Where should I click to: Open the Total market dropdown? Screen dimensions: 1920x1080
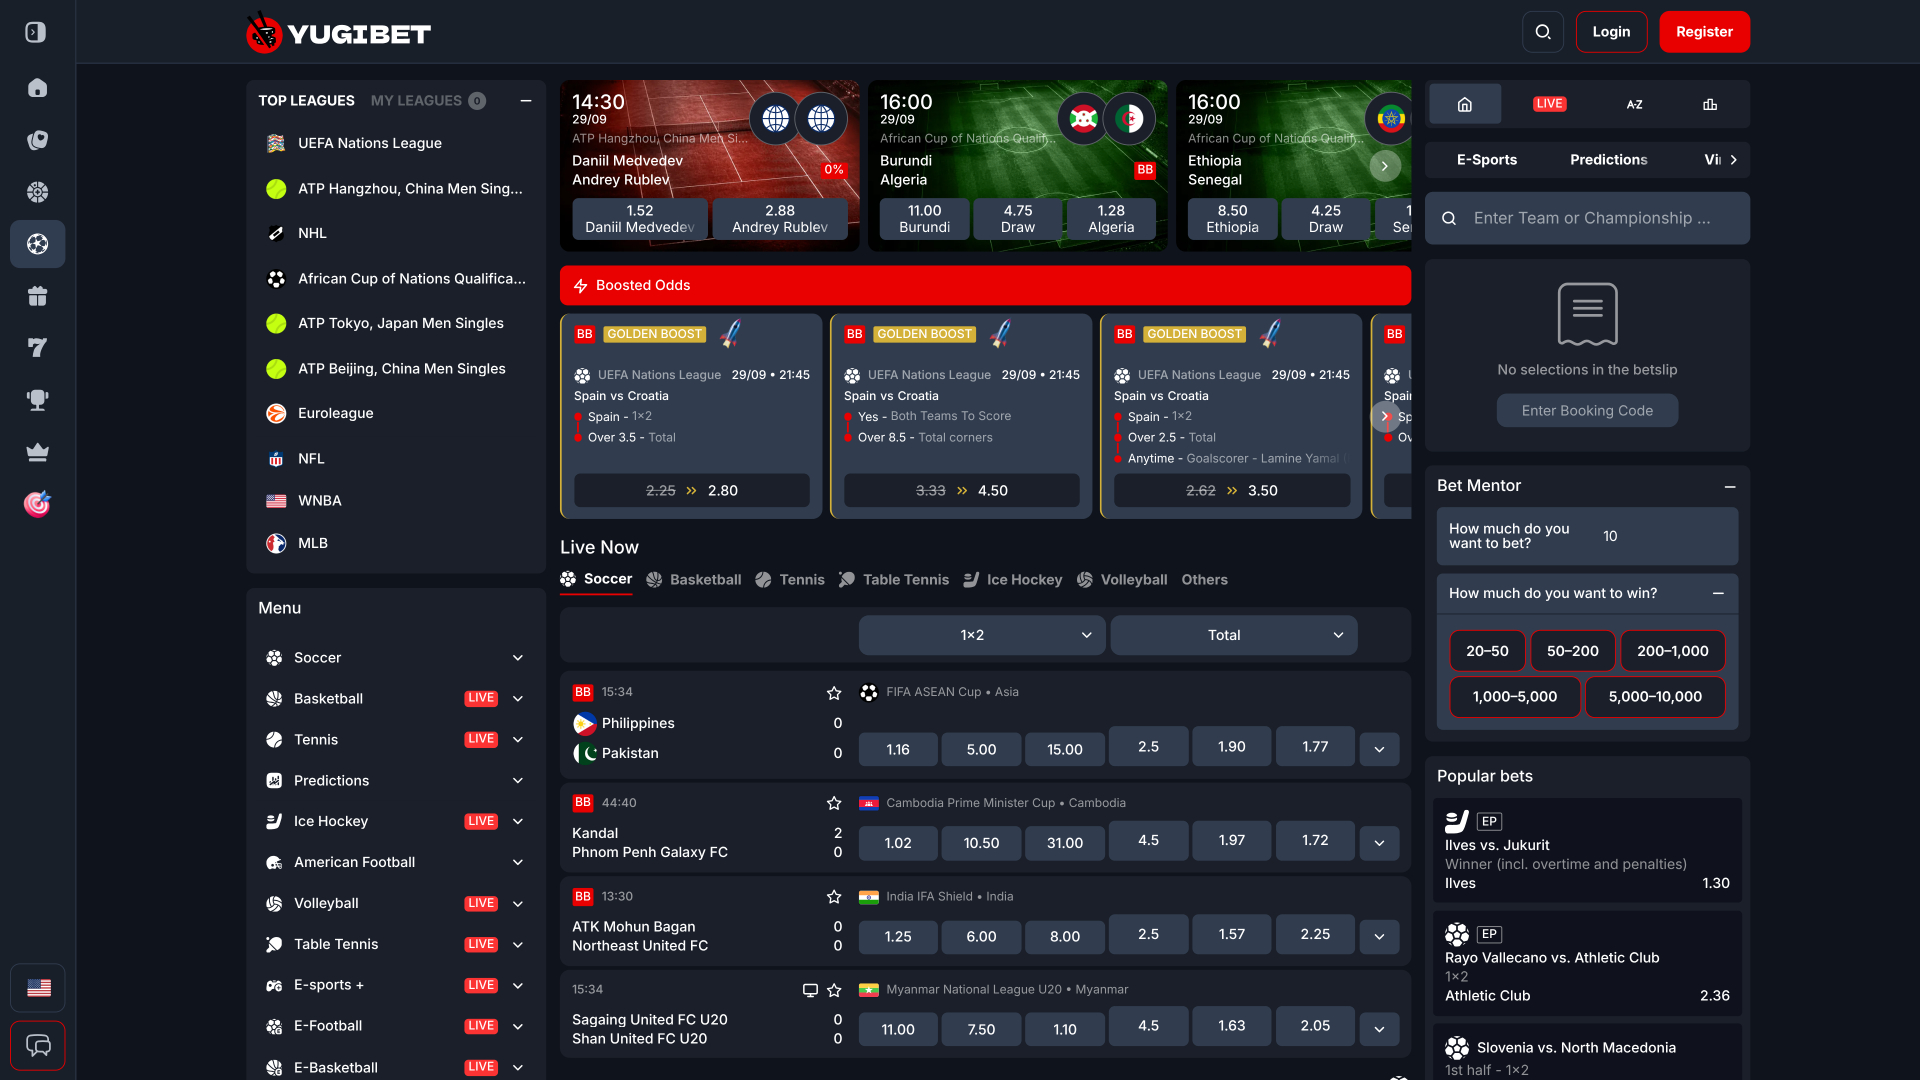coord(1234,635)
